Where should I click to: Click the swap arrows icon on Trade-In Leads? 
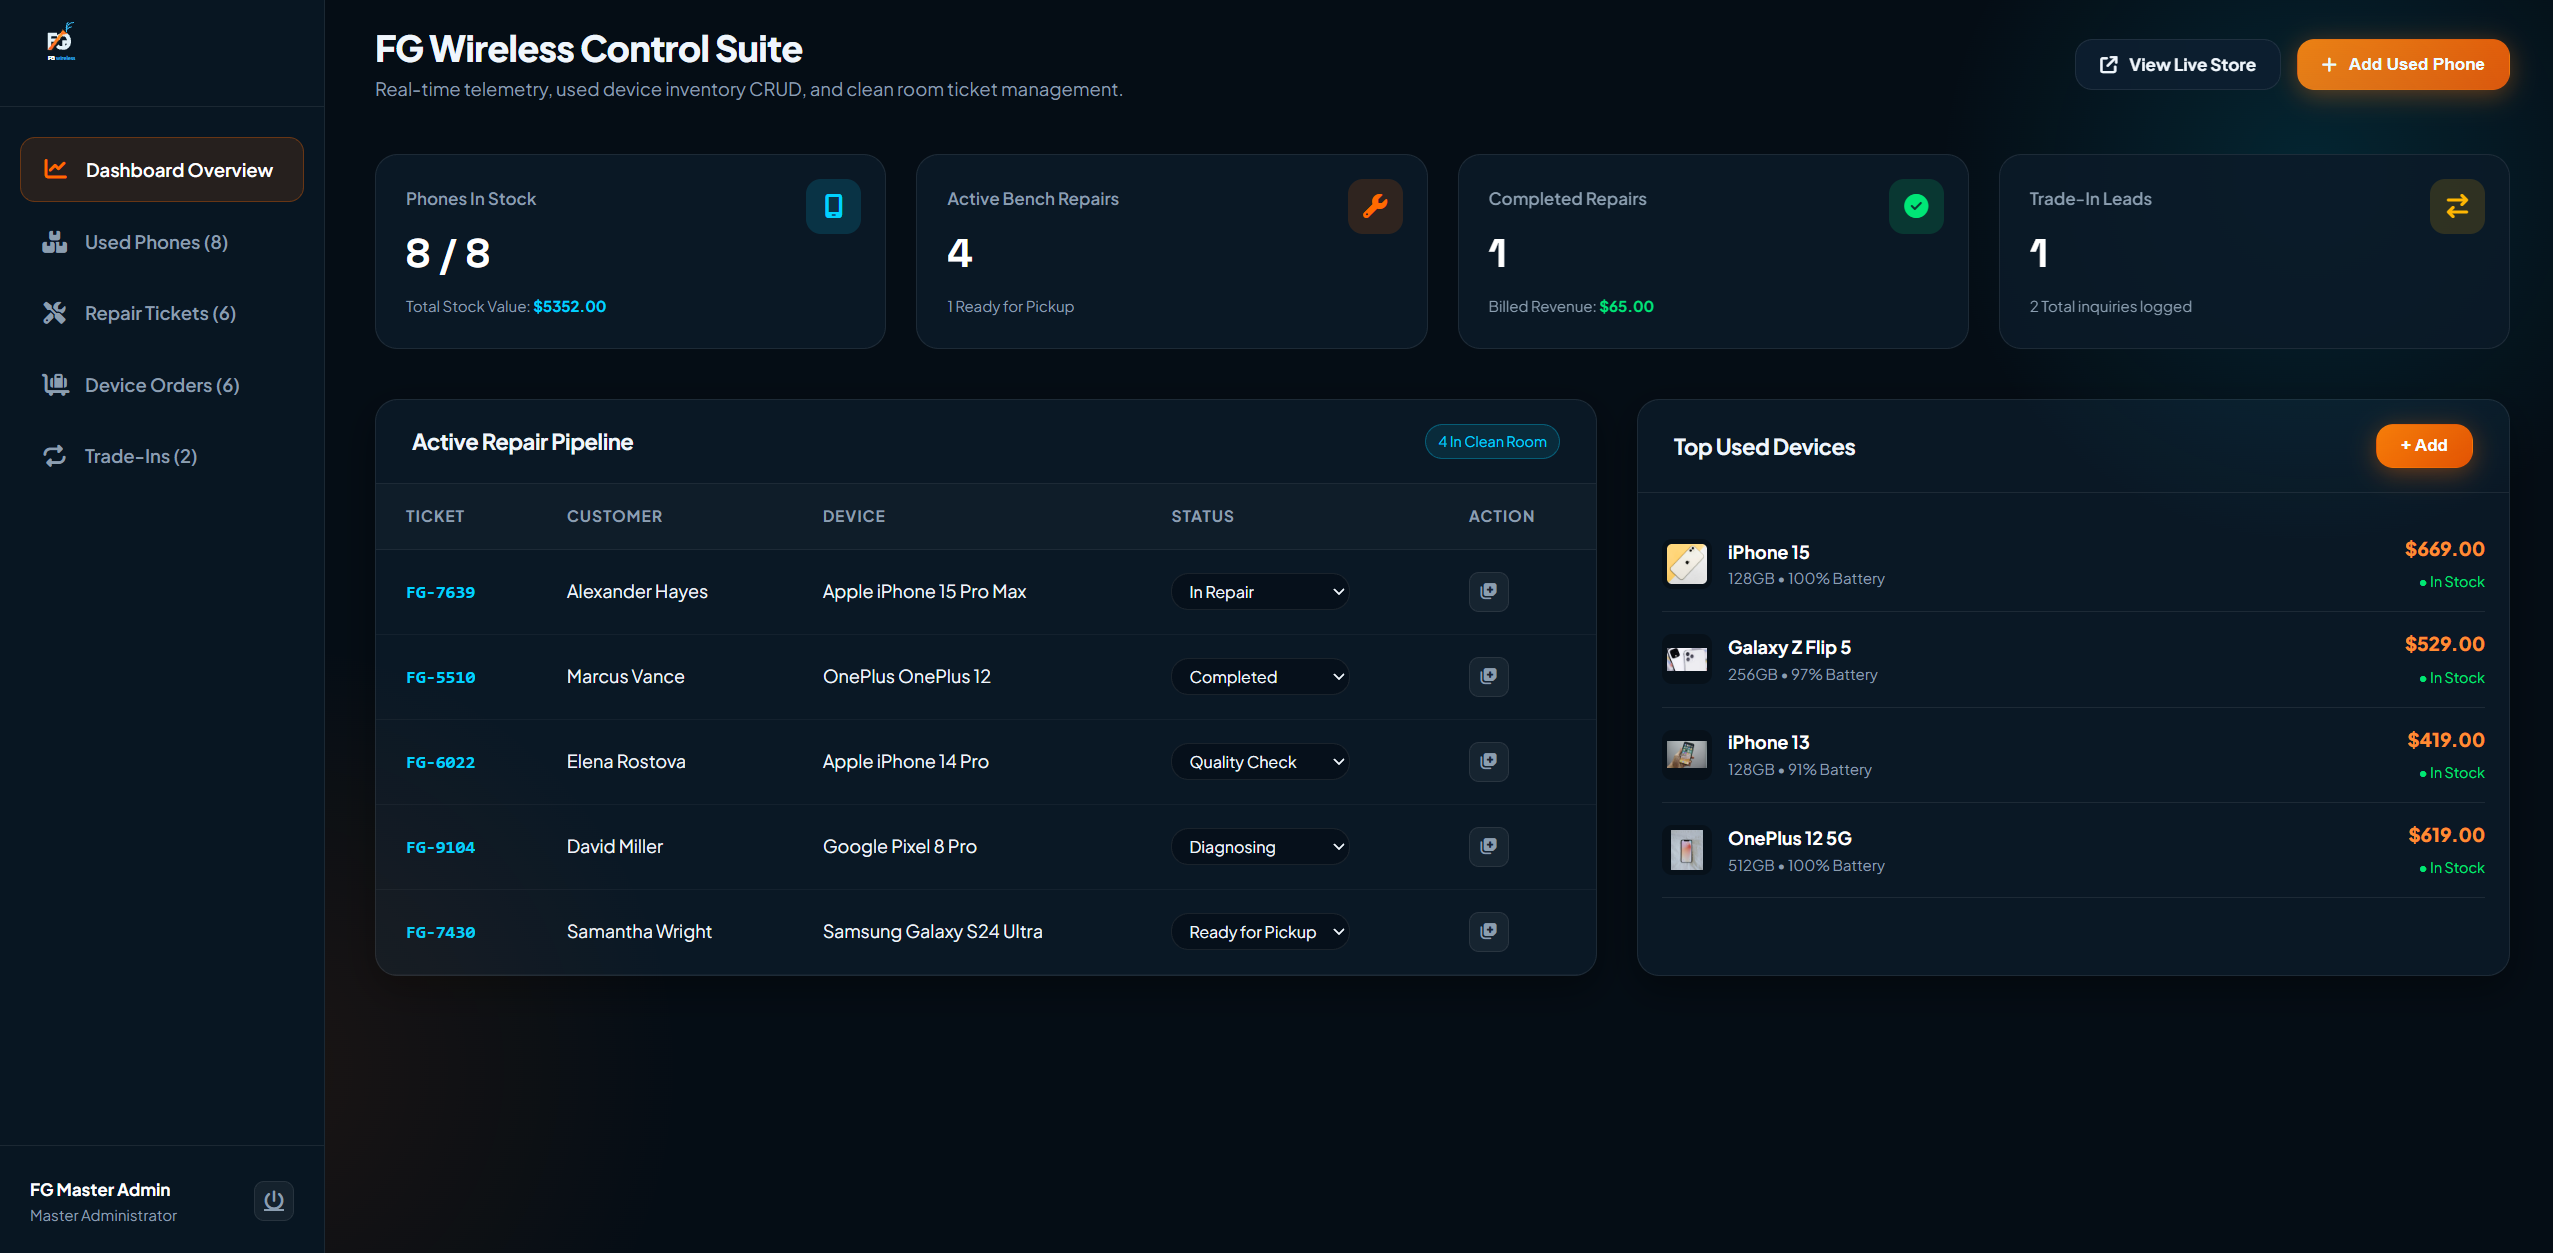[2457, 206]
